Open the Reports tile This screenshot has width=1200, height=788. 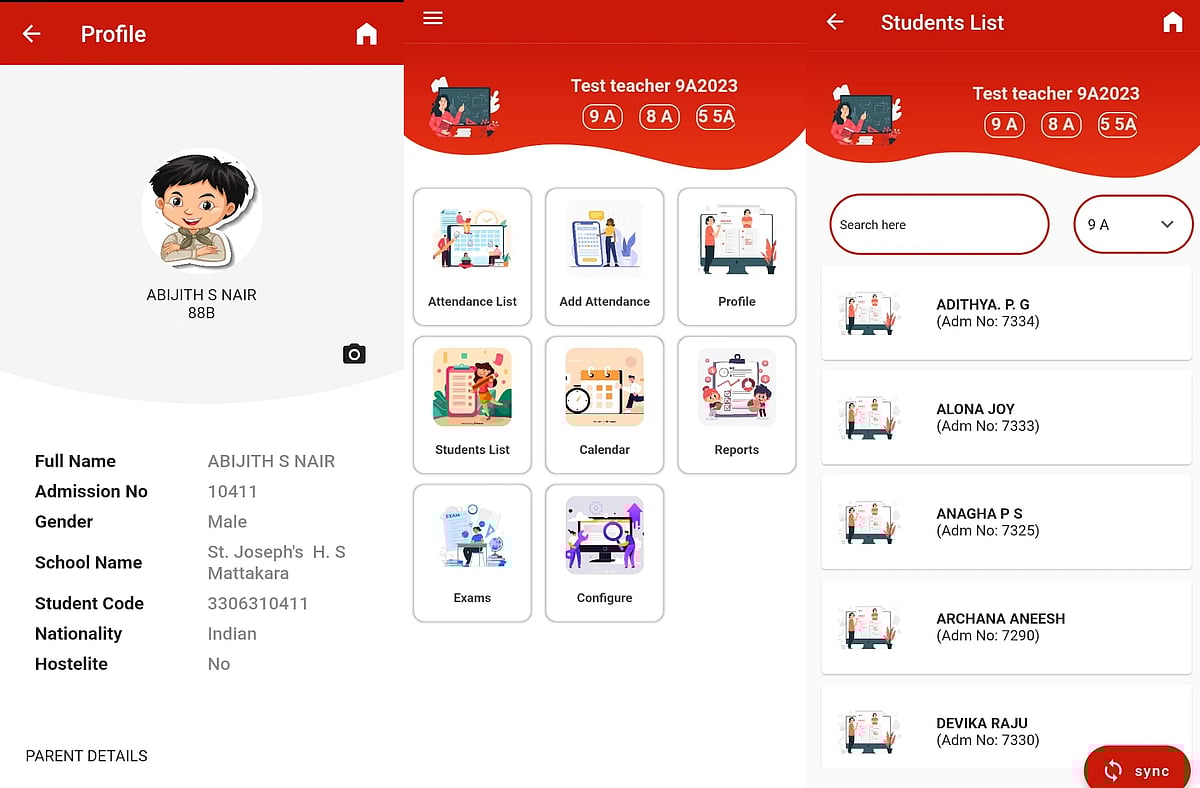coord(736,405)
